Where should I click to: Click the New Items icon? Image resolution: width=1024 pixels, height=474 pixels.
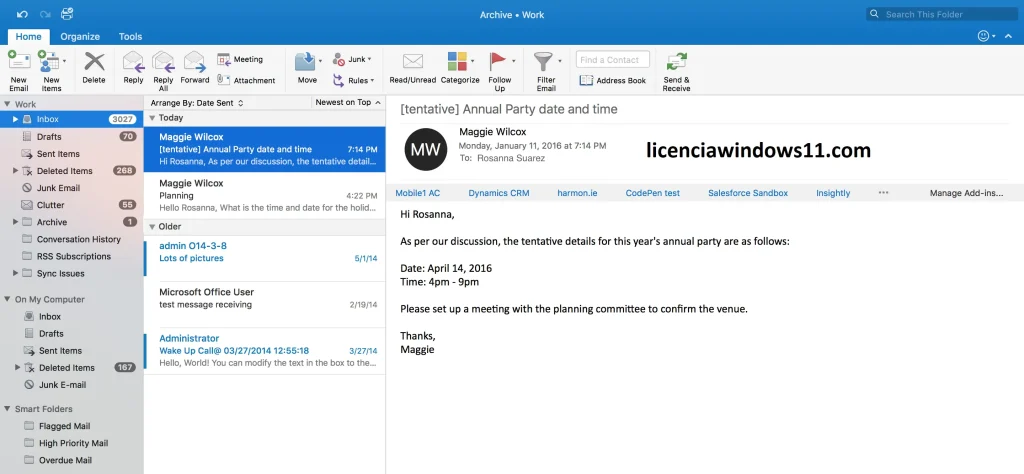48,63
